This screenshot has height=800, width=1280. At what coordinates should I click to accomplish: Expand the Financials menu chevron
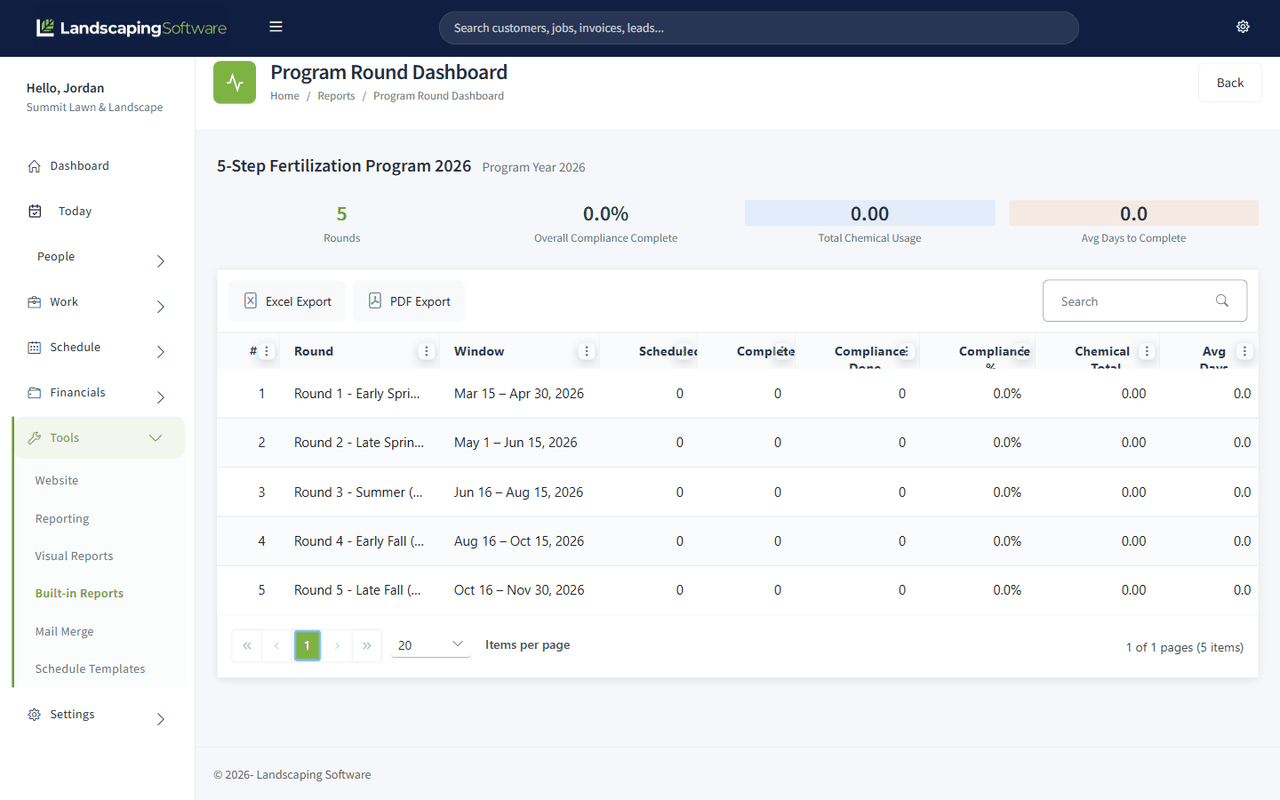(x=161, y=397)
